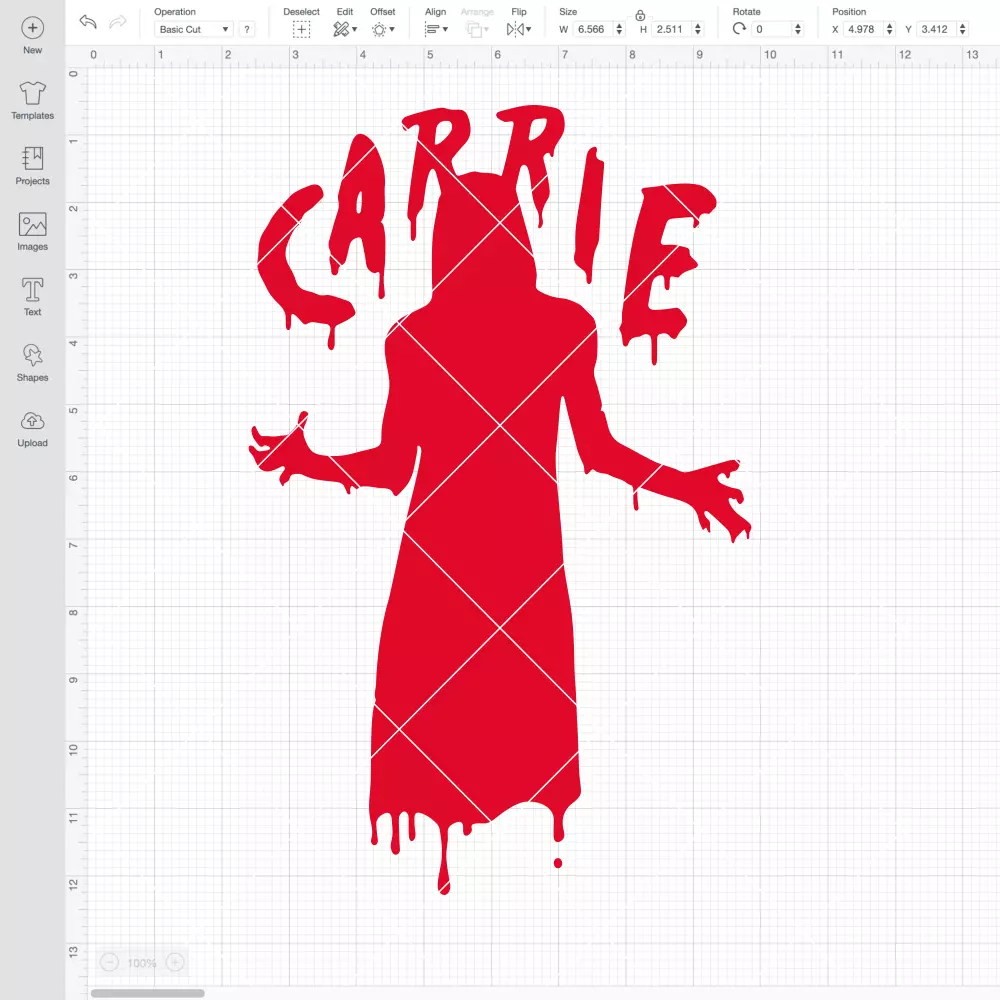This screenshot has width=1000, height=1000.
Task: Click the Height value field
Action: pyautogui.click(x=671, y=29)
